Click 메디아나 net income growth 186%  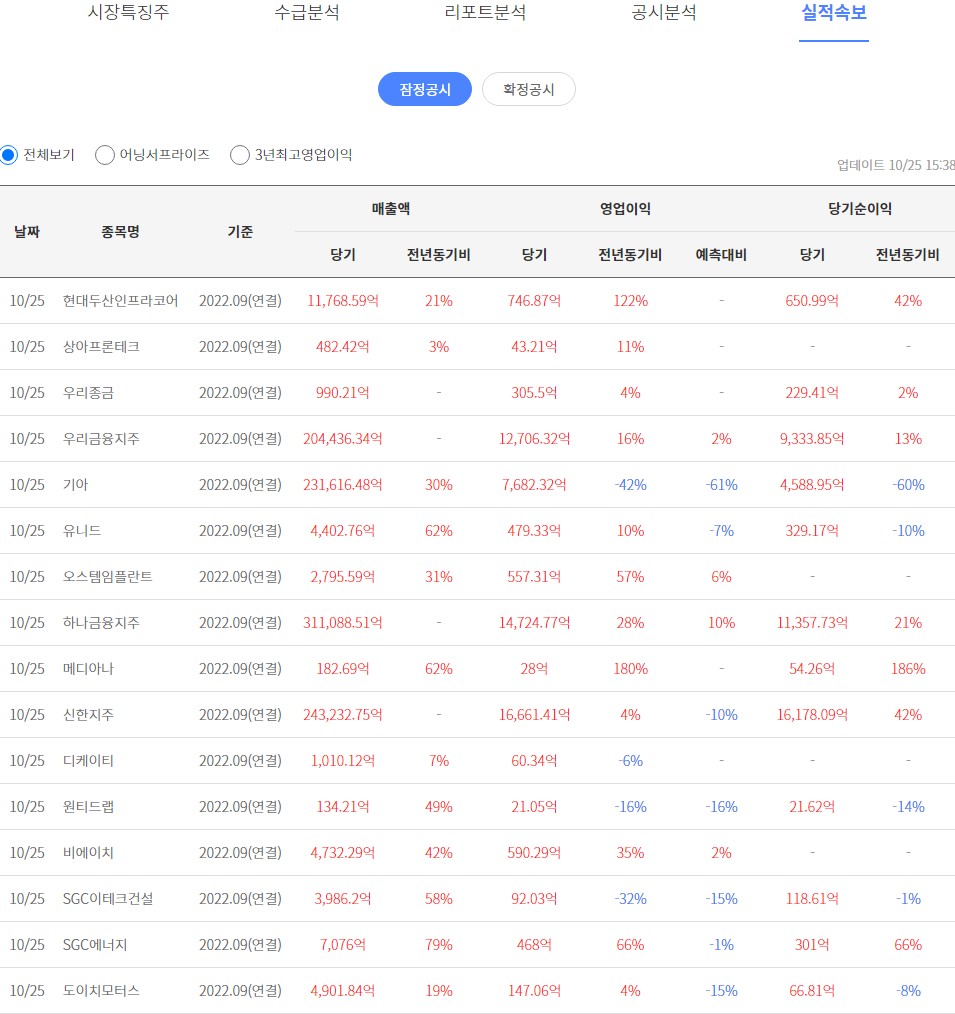(908, 669)
